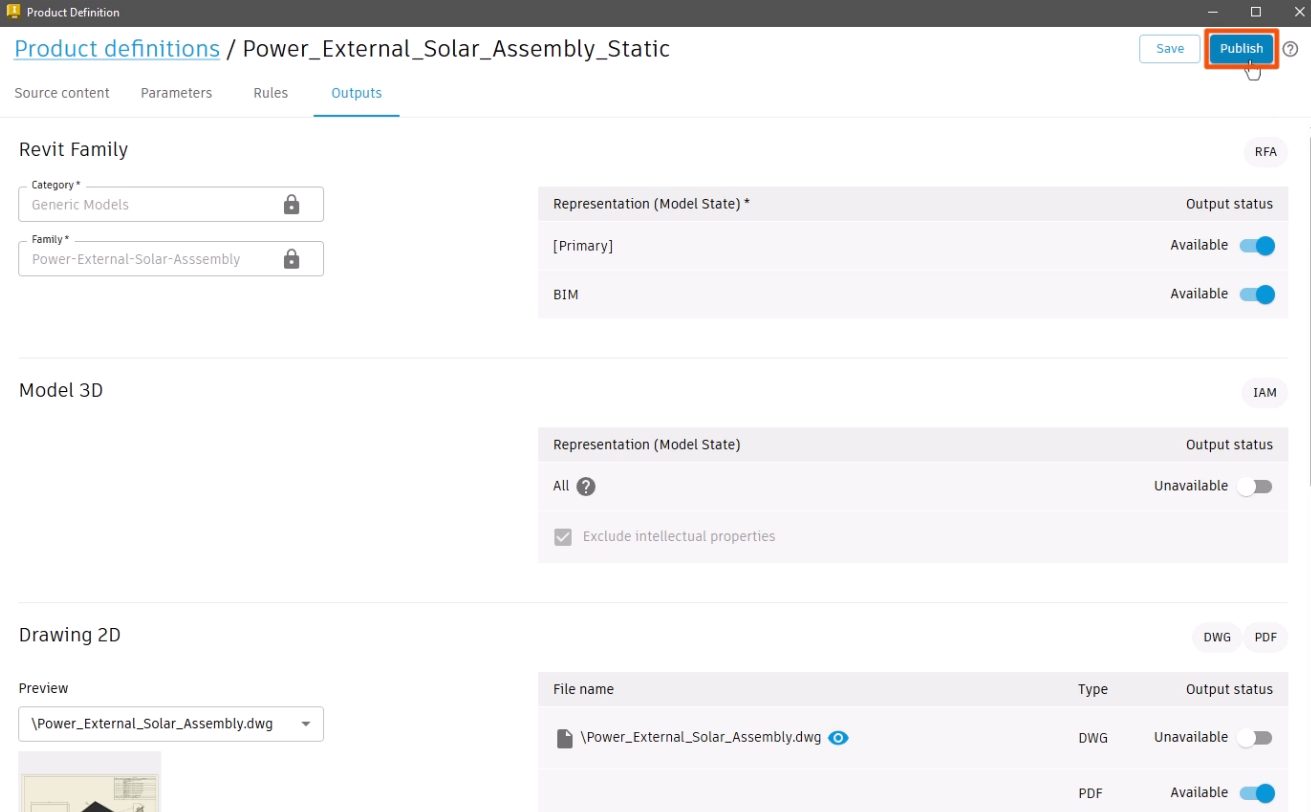
Task: Disable the [Primary] representation output toggle
Action: 1257,246
